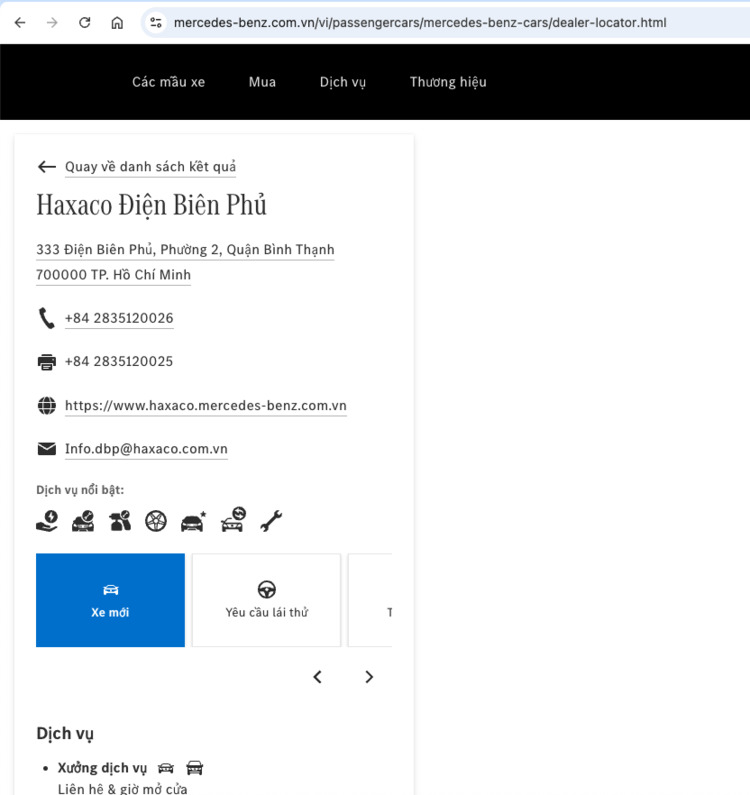Click the browser back arrow
This screenshot has height=795, width=750.
[20, 22]
